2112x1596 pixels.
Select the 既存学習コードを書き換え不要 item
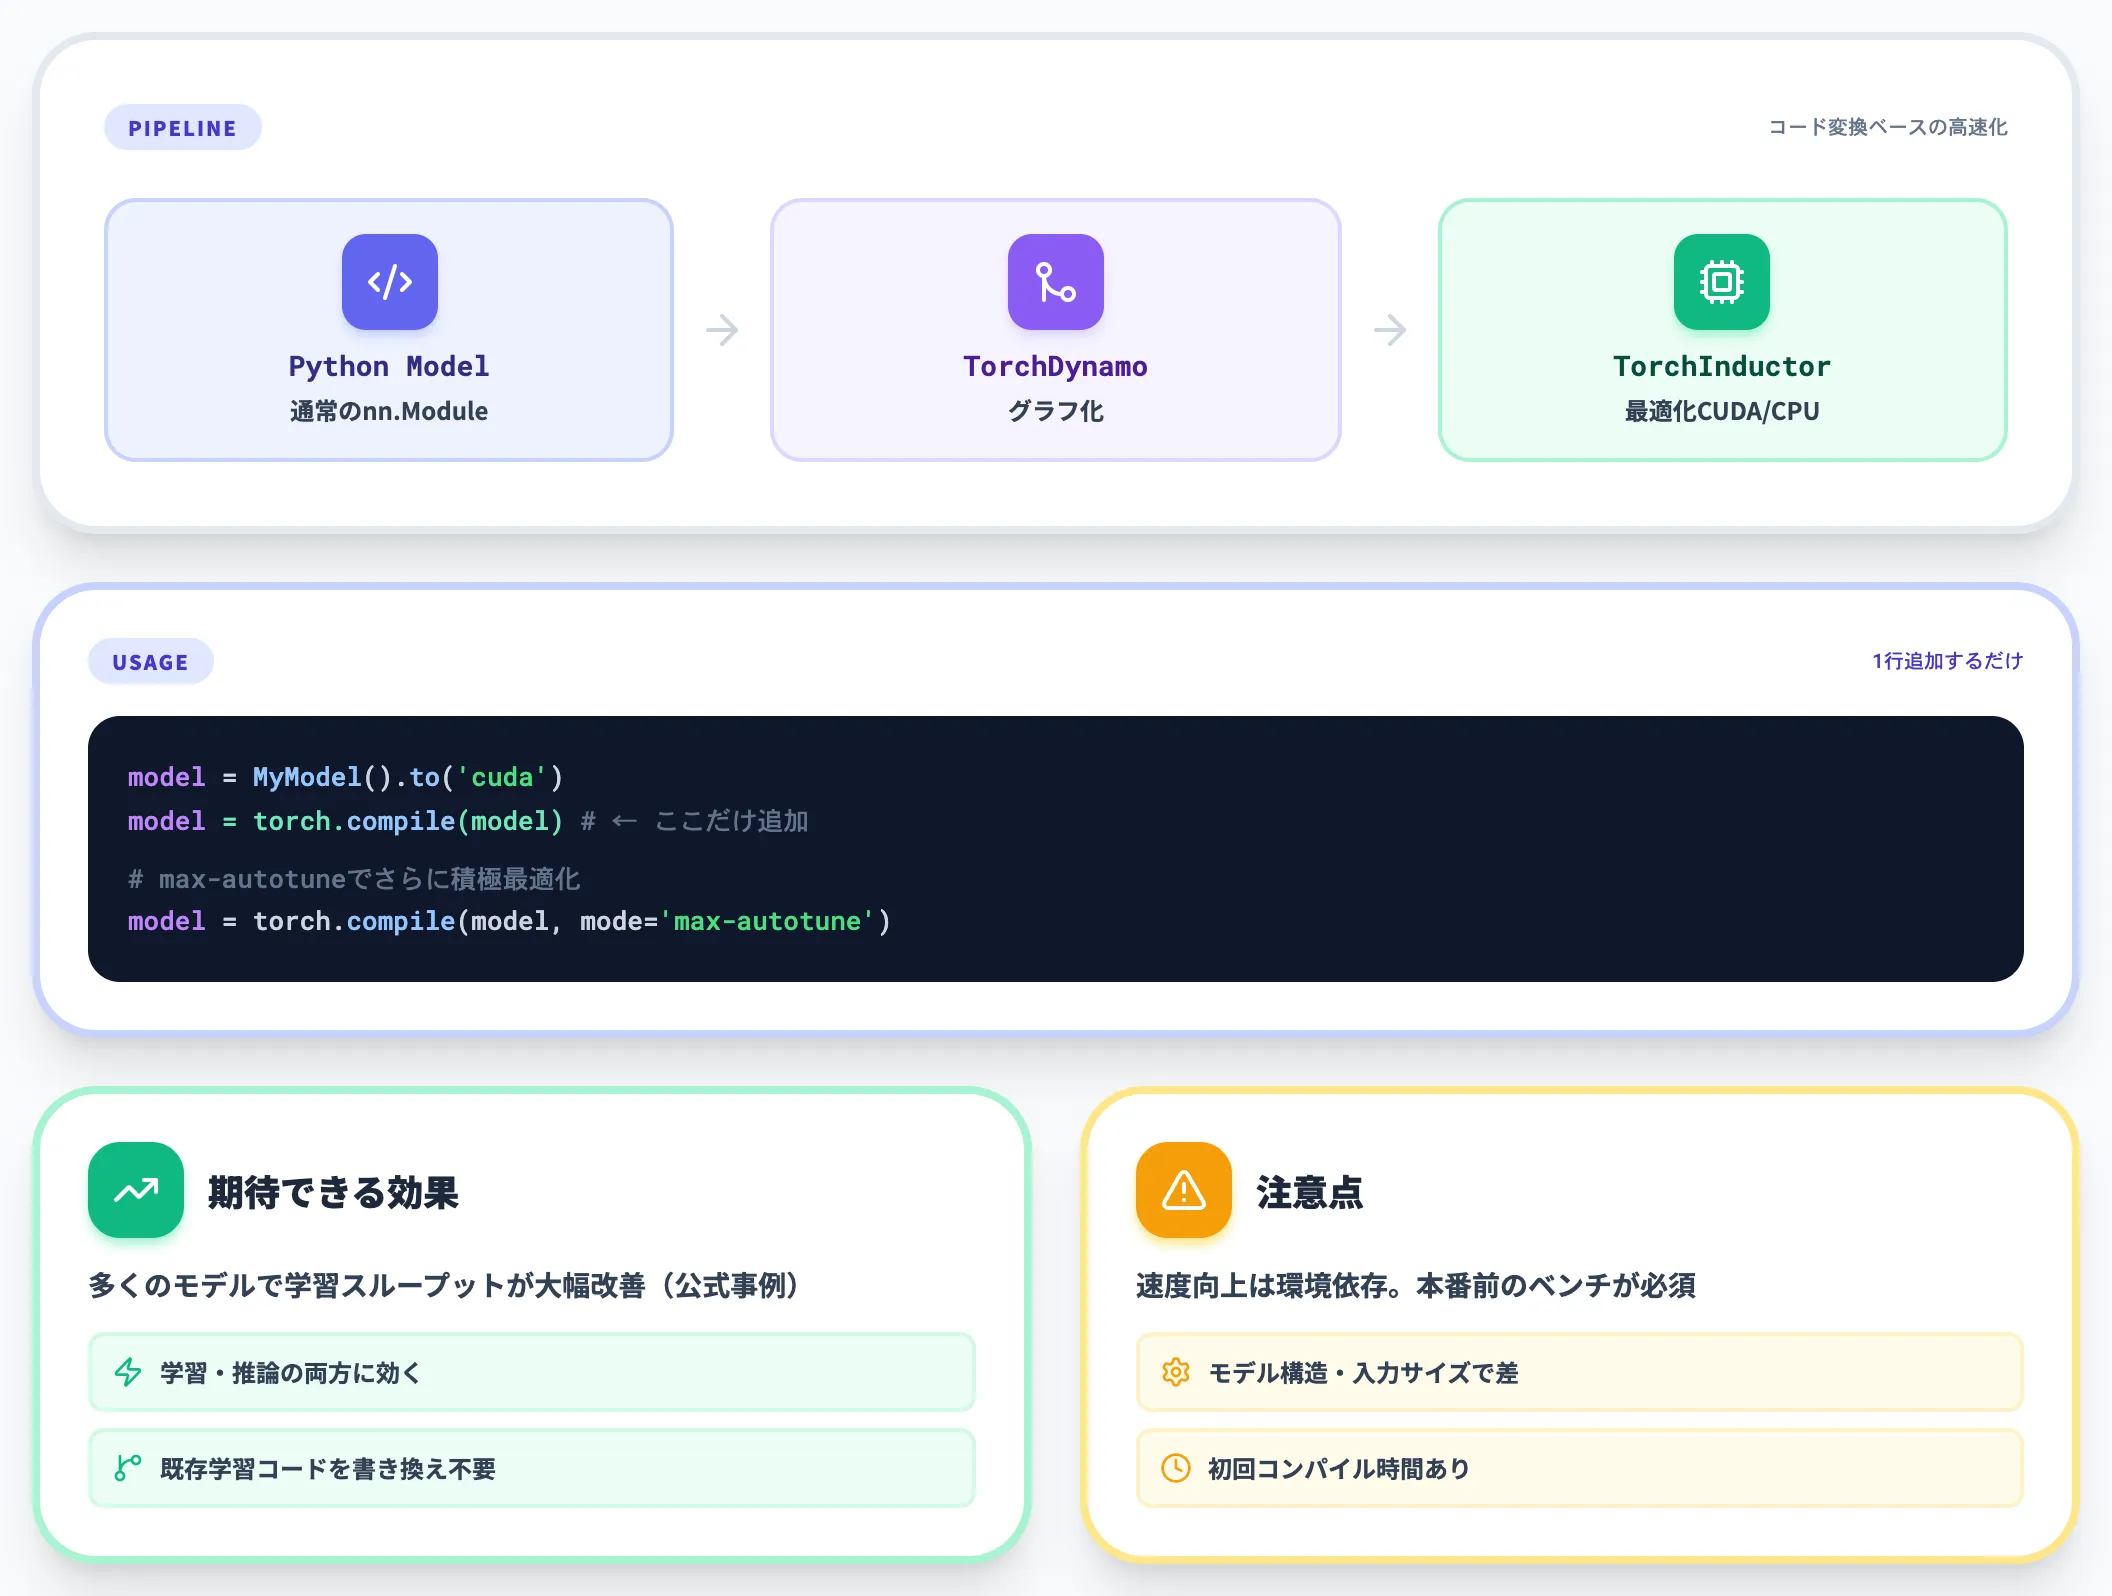coord(532,1468)
